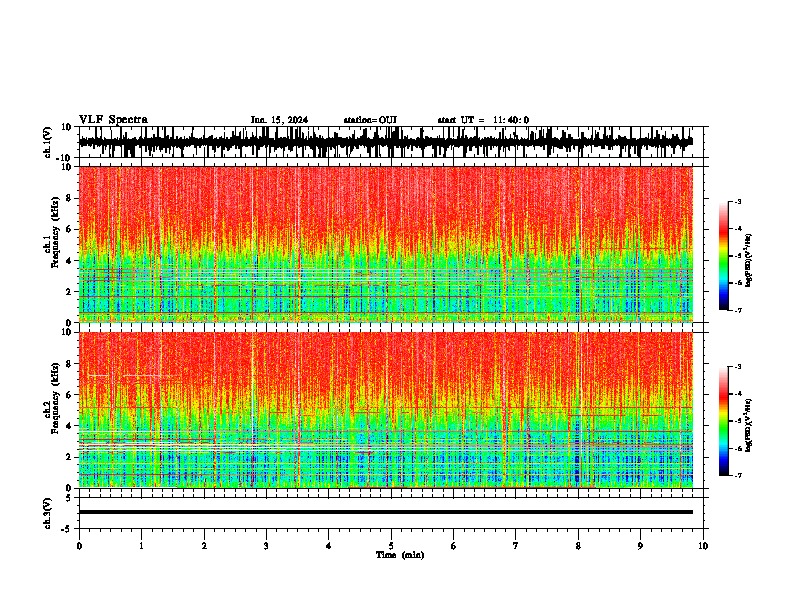792x612 pixels.
Task: Click the ch.2 spectrogram color scale bar
Action: click(724, 421)
